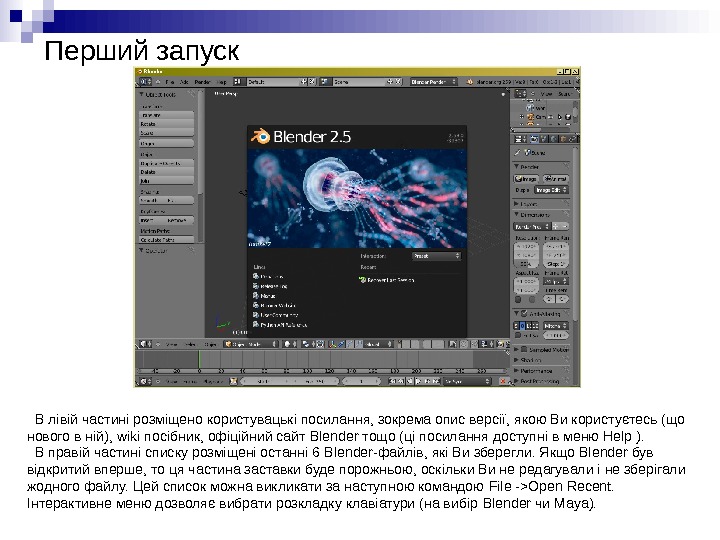Click Recover Last Session on splash

[x=387, y=280]
